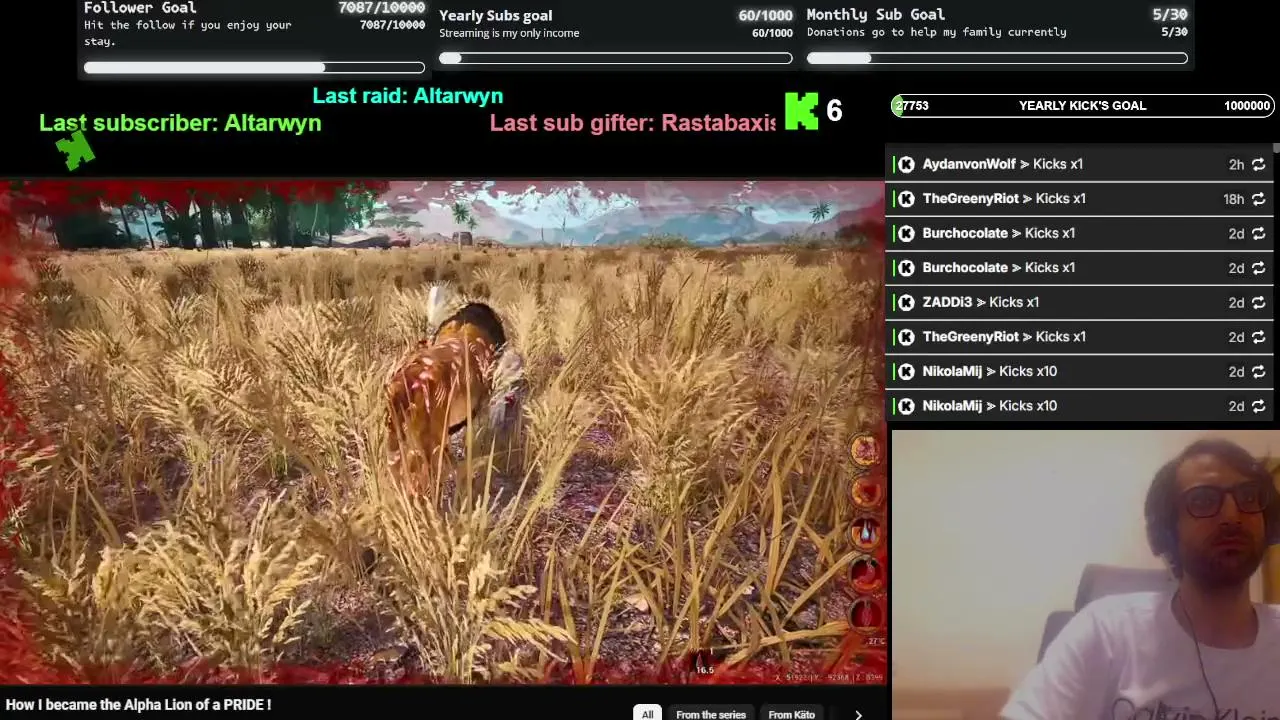Open the video title 'How I became the Alpha Lion of a PRIDE !'
The width and height of the screenshot is (1280, 720).
[138, 705]
